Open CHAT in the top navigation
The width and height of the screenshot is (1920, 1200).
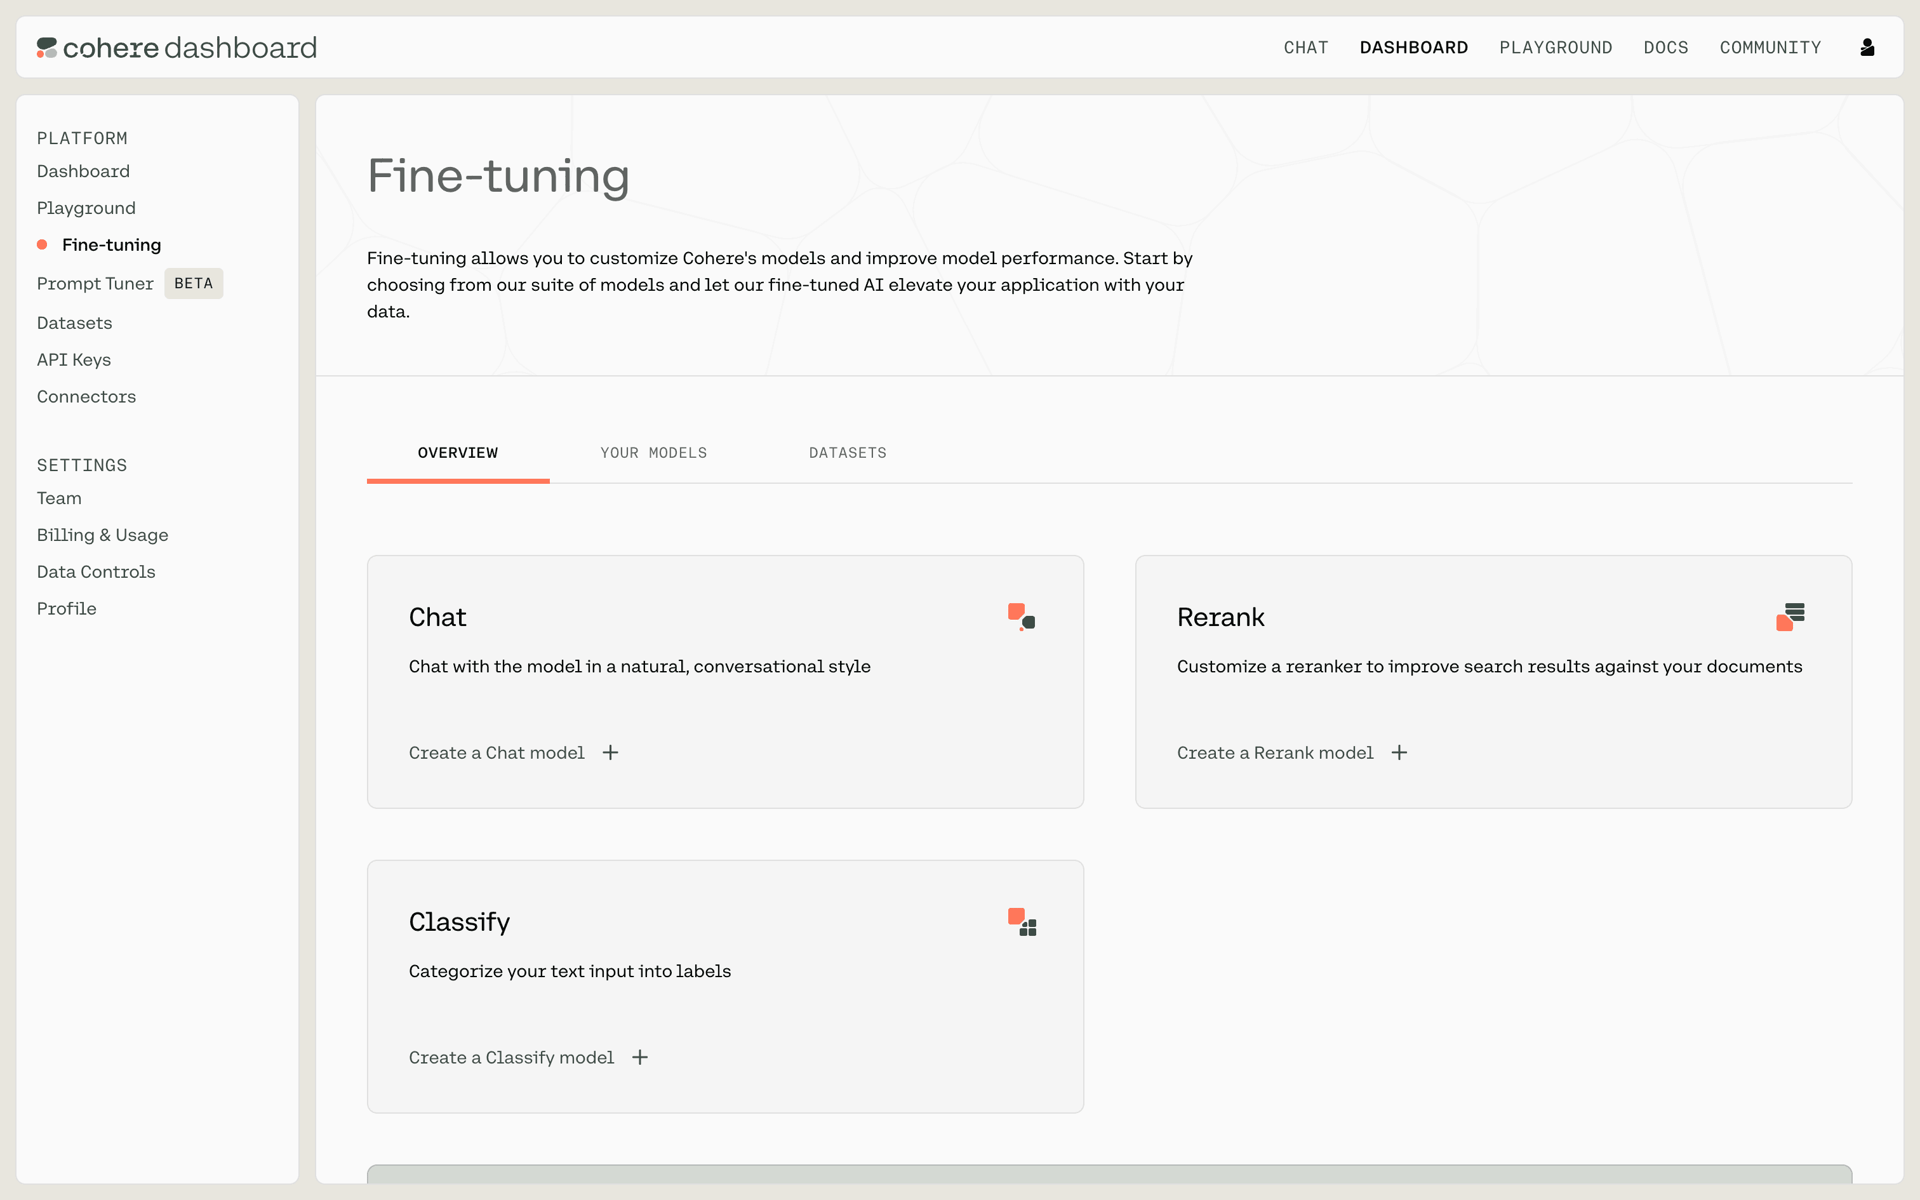tap(1306, 47)
